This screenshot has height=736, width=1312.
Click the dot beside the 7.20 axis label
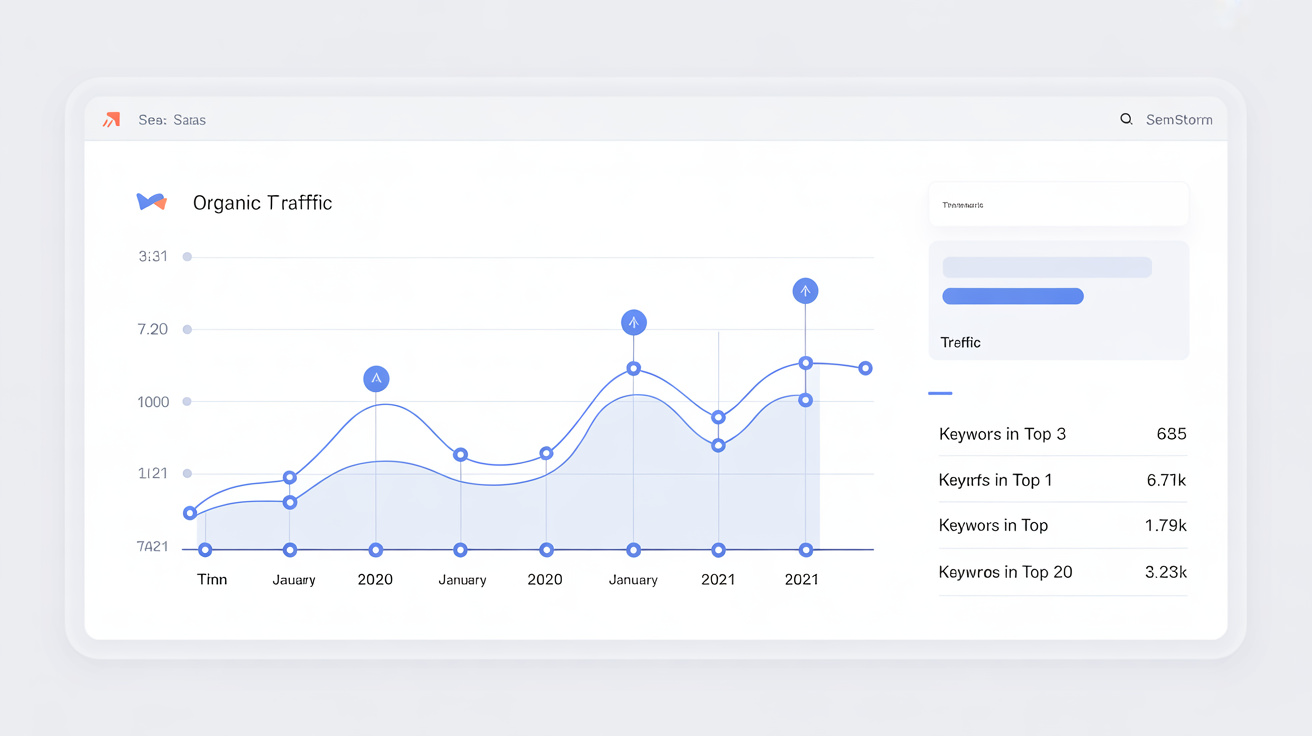click(x=187, y=329)
